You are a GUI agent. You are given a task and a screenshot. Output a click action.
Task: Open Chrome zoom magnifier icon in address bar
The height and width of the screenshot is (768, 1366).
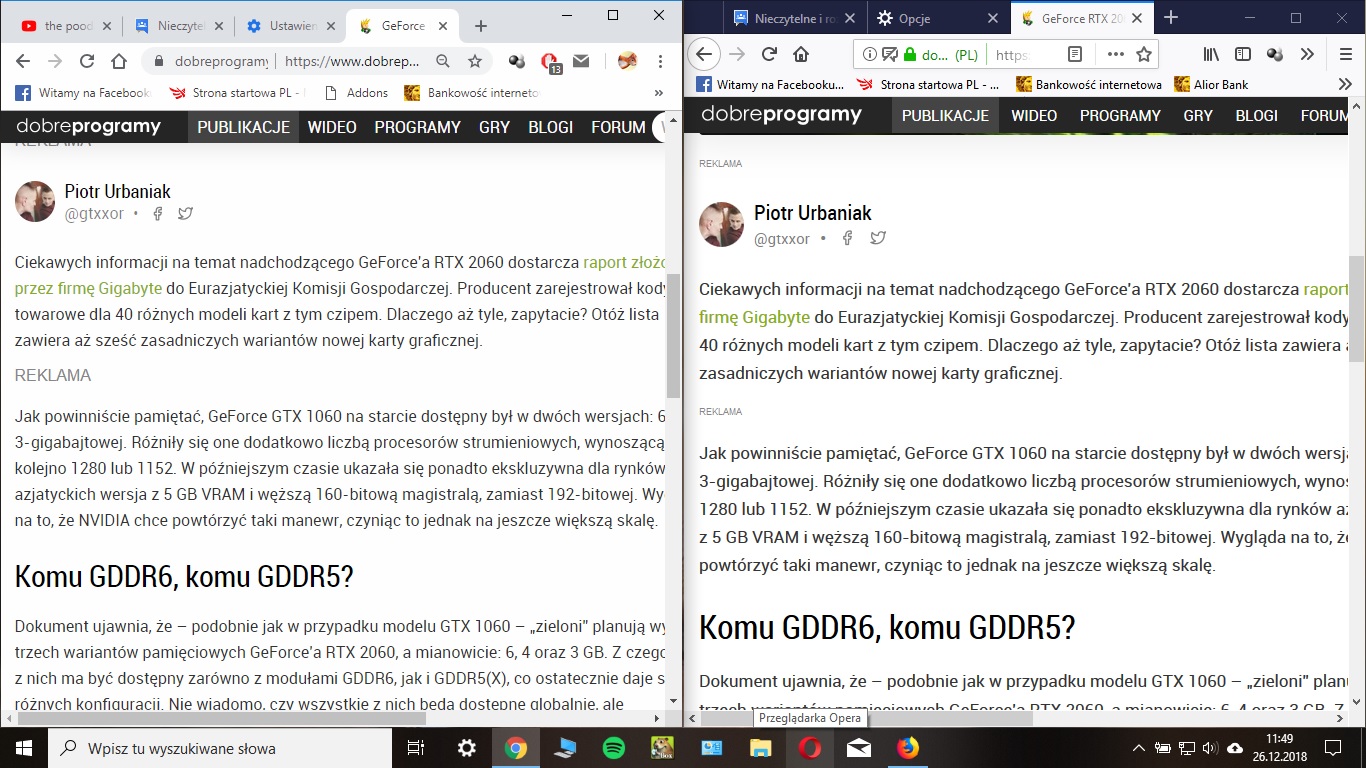[443, 61]
